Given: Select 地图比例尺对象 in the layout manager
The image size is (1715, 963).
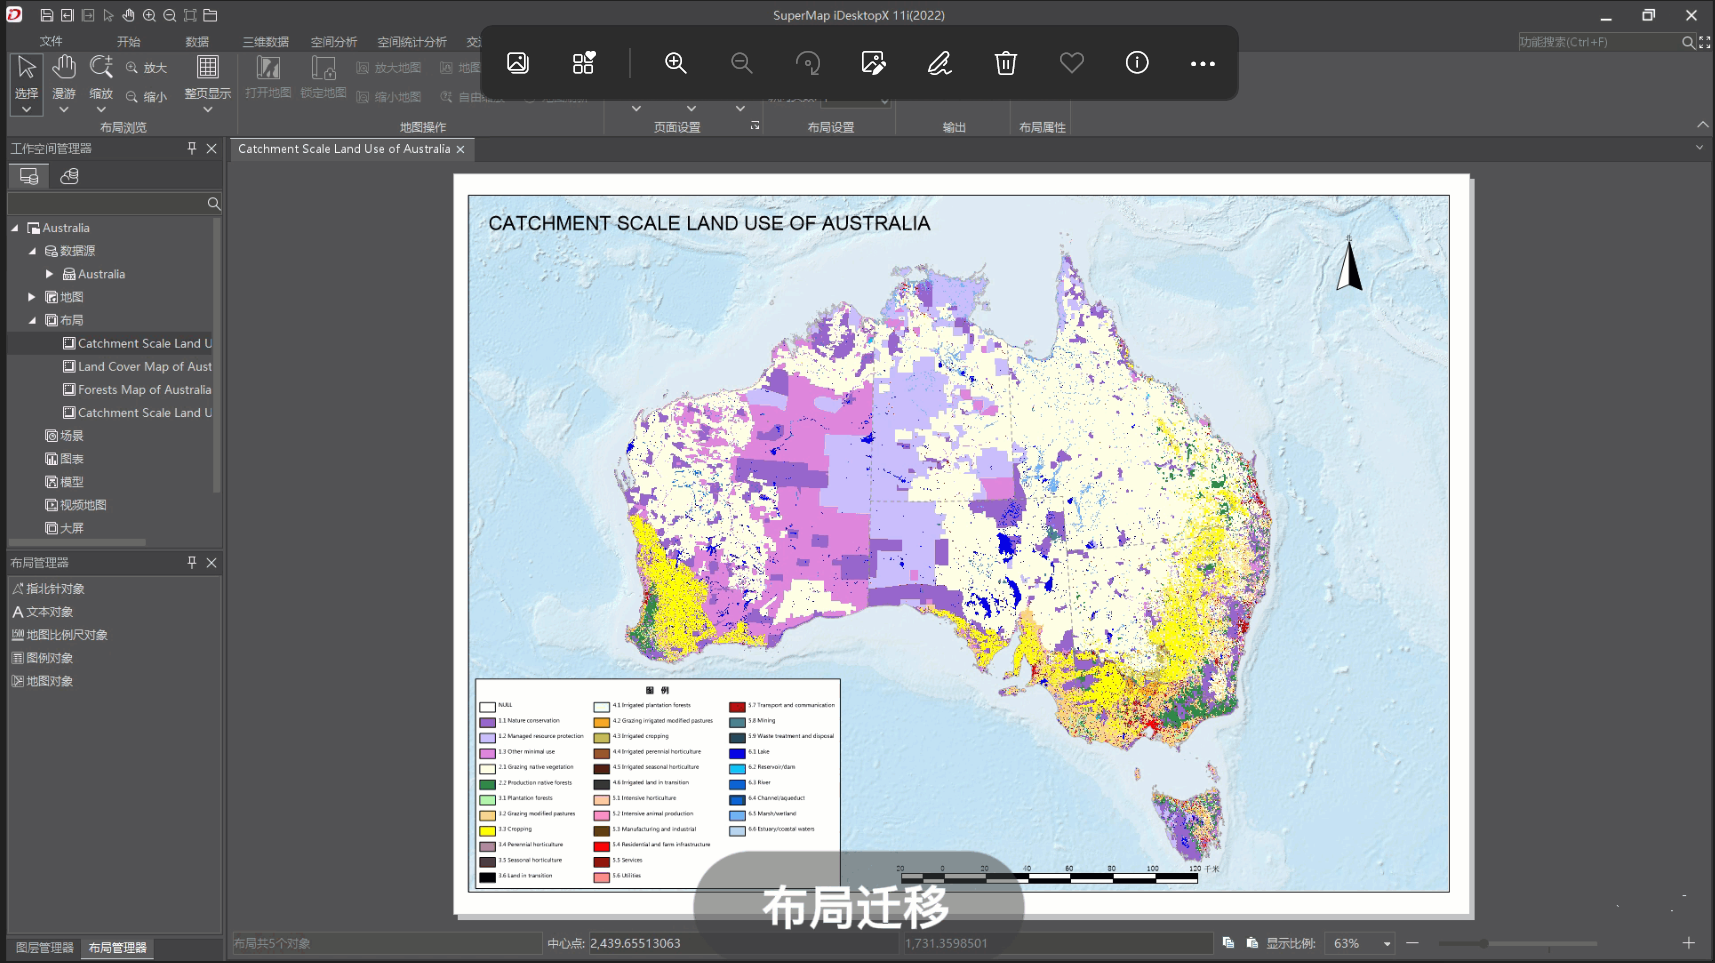Looking at the screenshot, I should coord(59,635).
